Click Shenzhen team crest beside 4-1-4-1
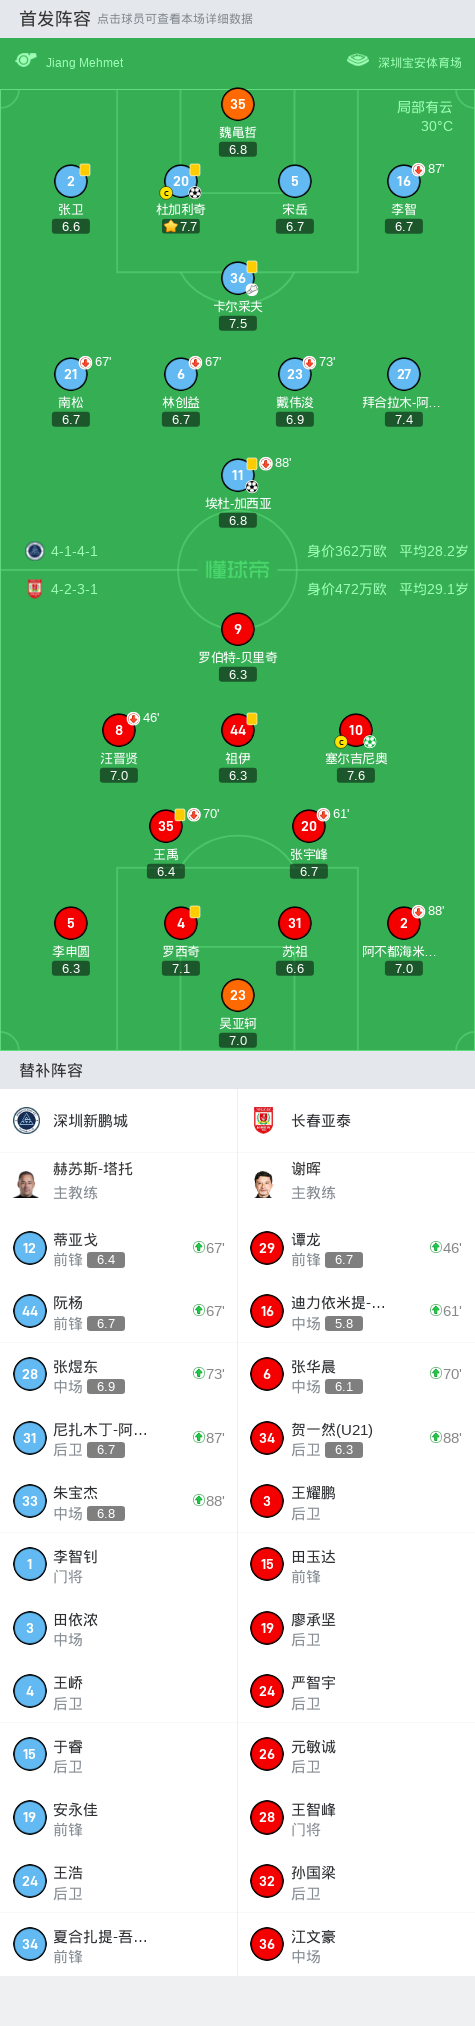This screenshot has width=475, height=2026. [34, 551]
